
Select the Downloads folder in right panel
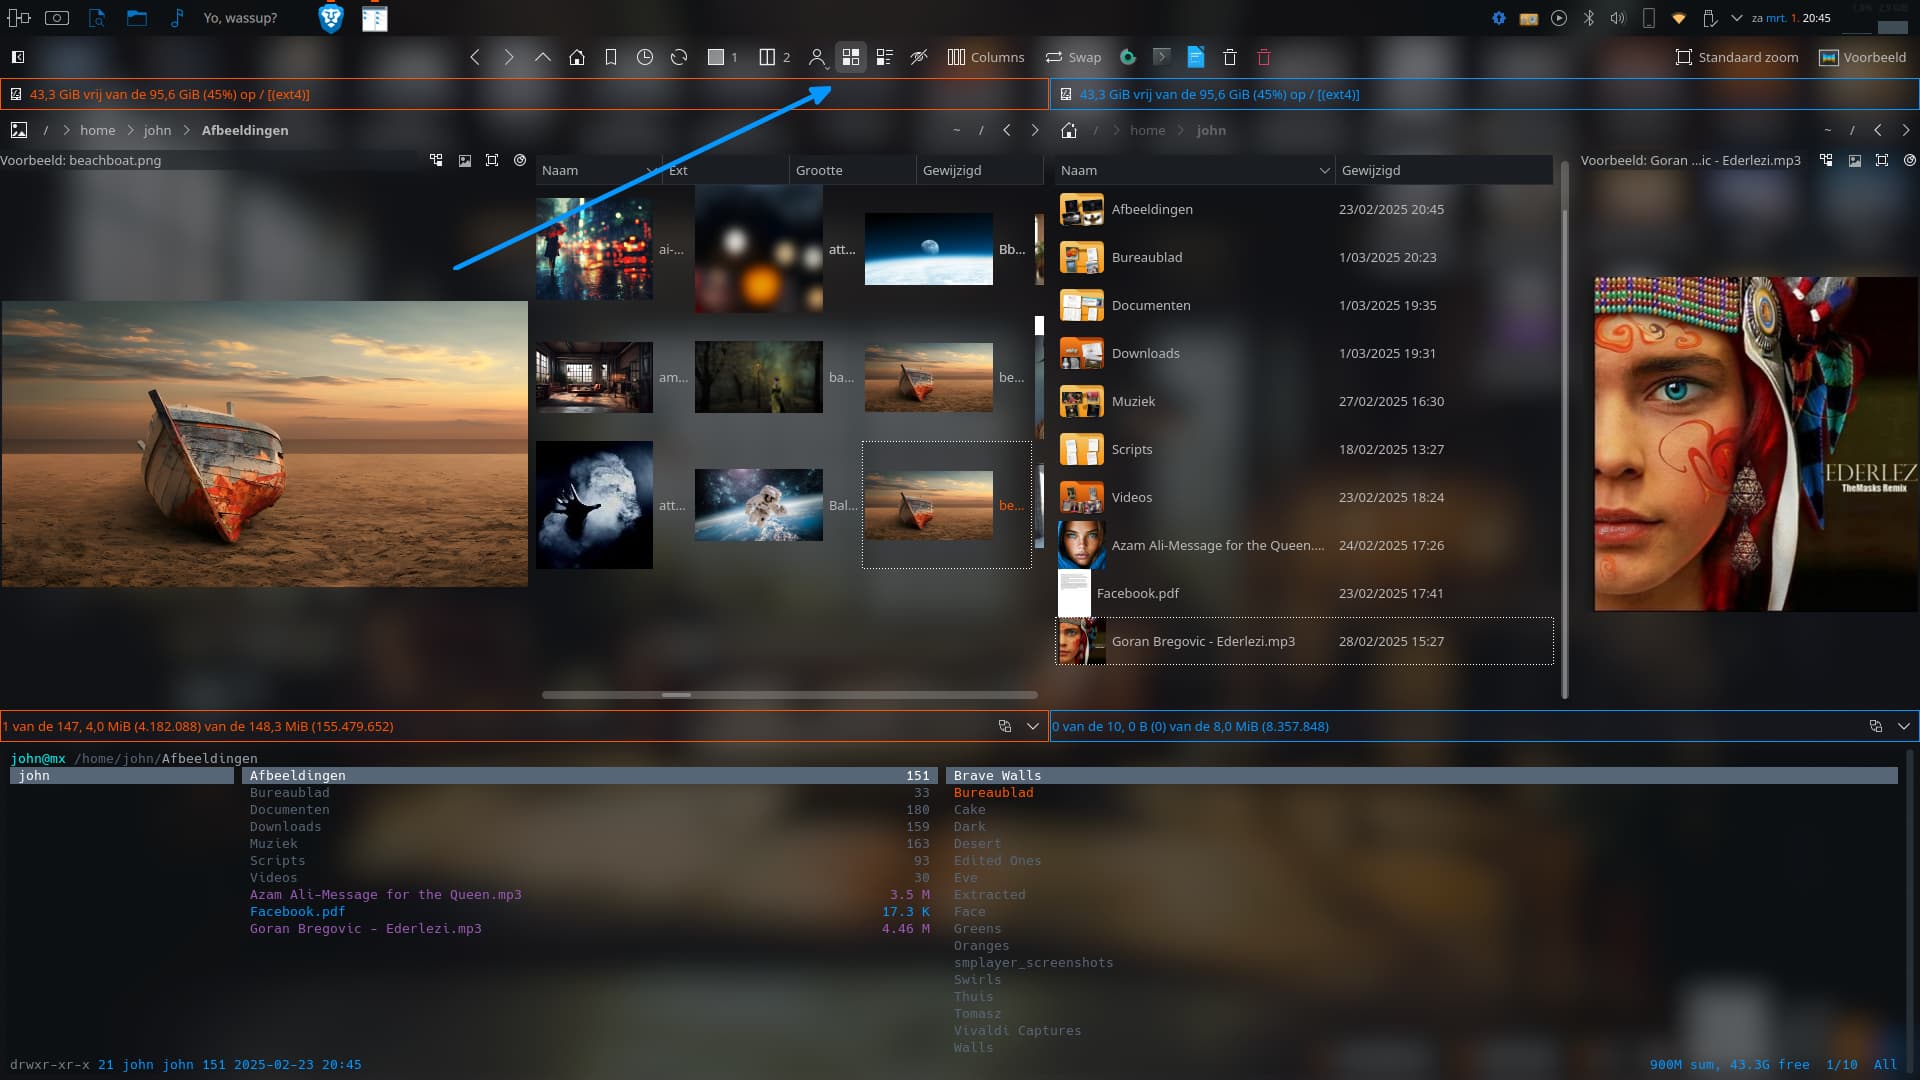point(1304,353)
